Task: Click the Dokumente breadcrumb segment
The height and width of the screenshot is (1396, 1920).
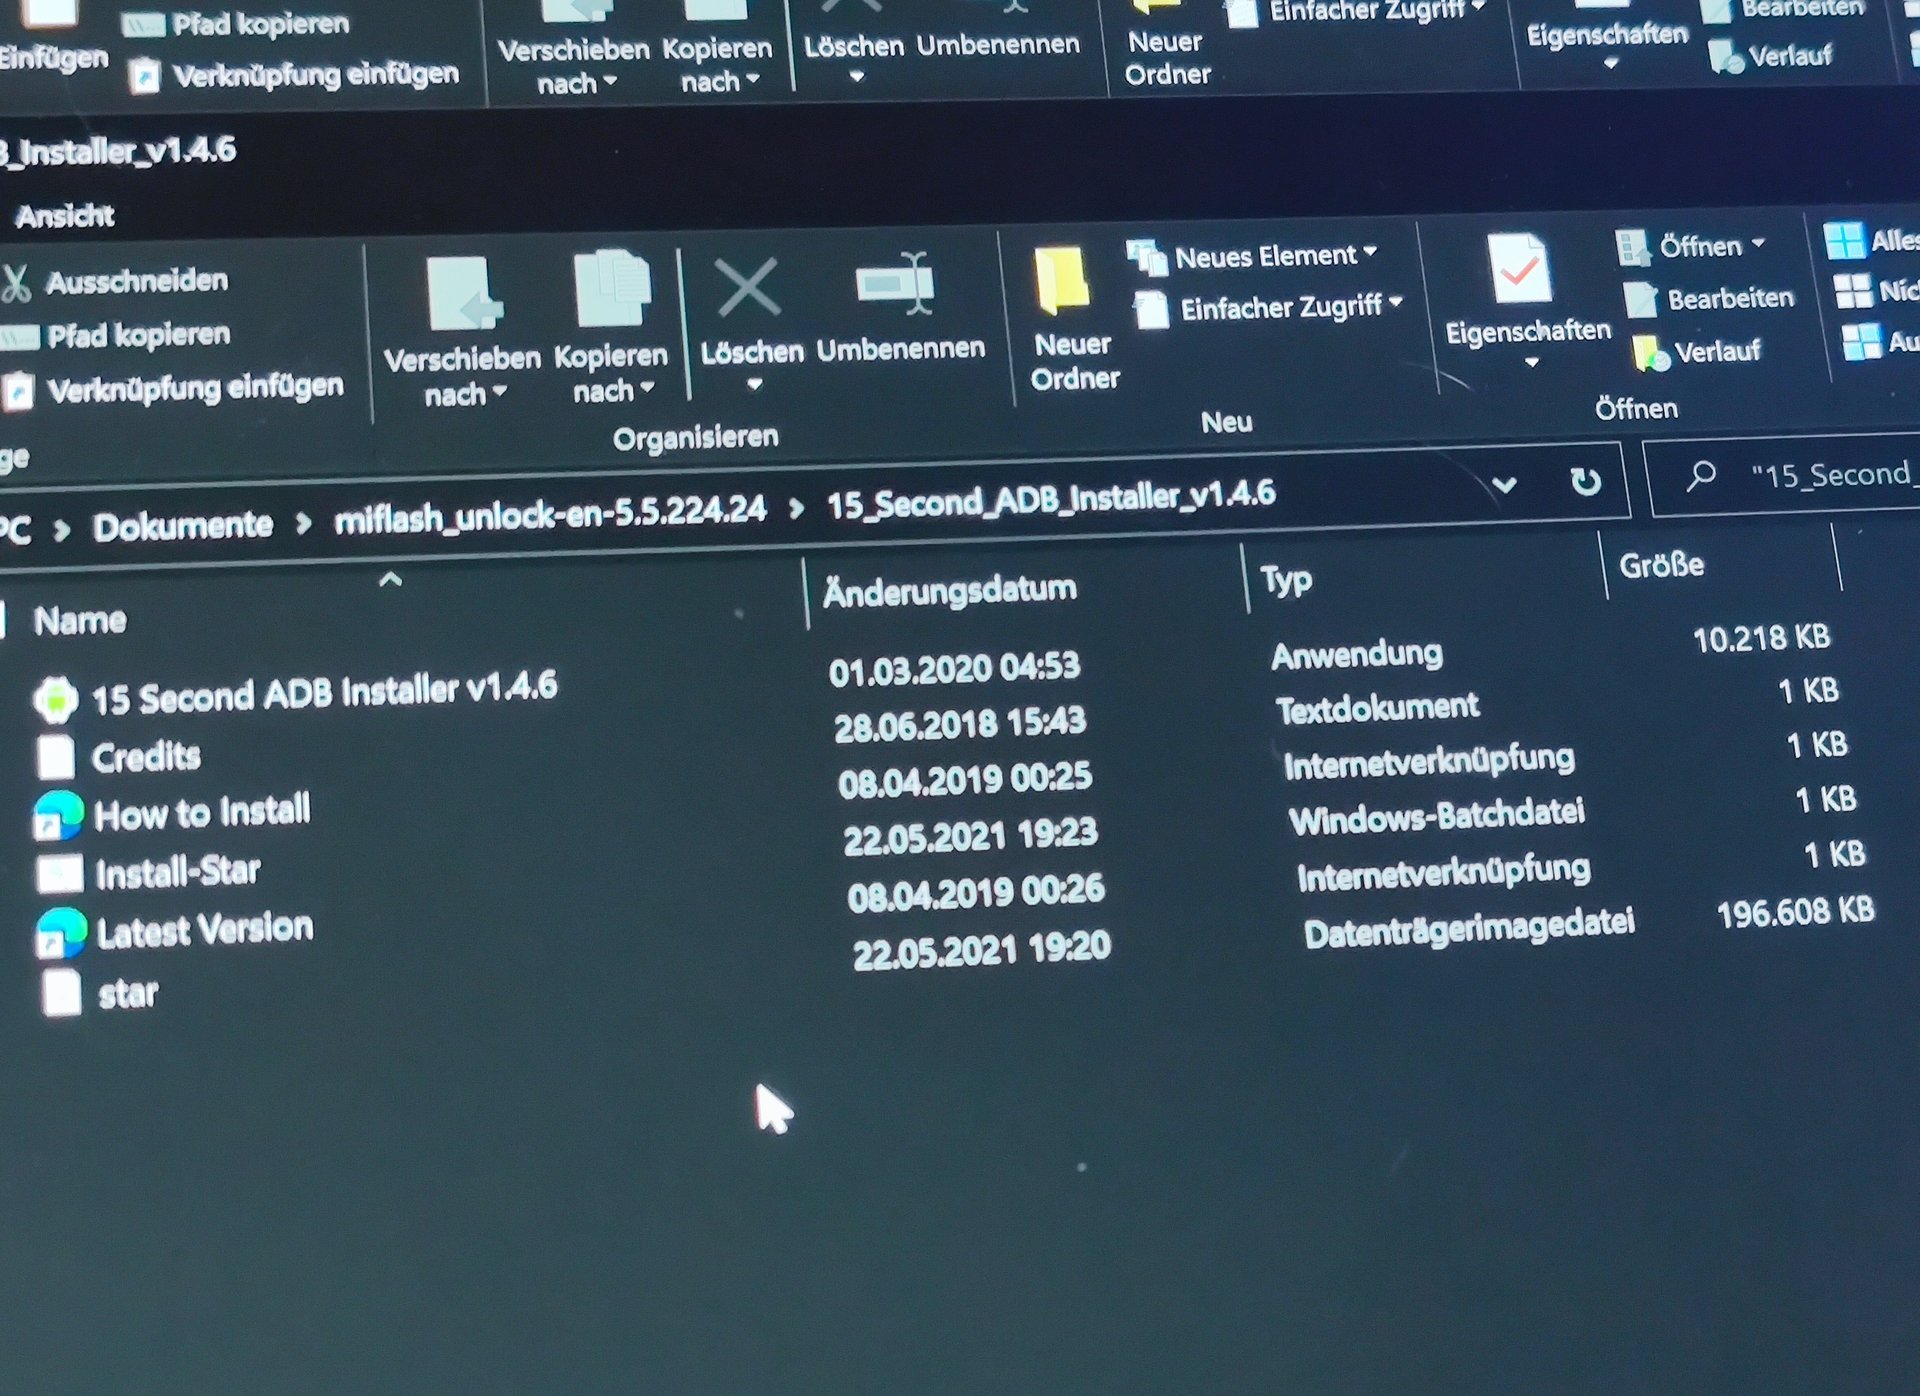Action: click(183, 525)
